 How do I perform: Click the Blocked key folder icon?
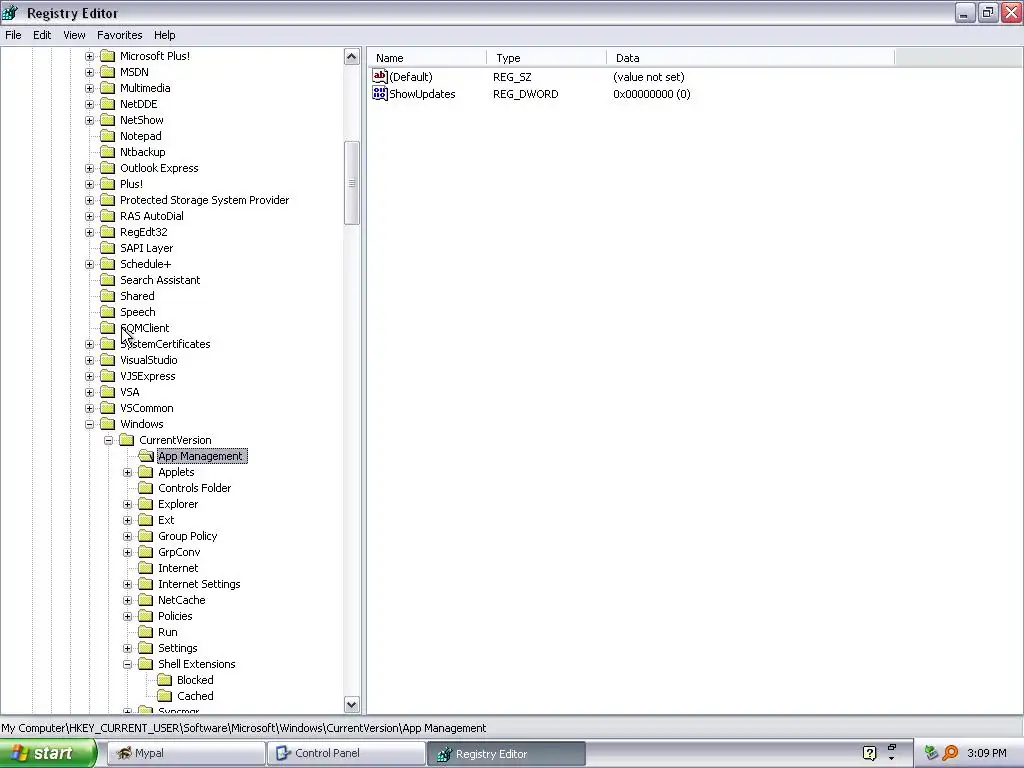click(x=165, y=680)
